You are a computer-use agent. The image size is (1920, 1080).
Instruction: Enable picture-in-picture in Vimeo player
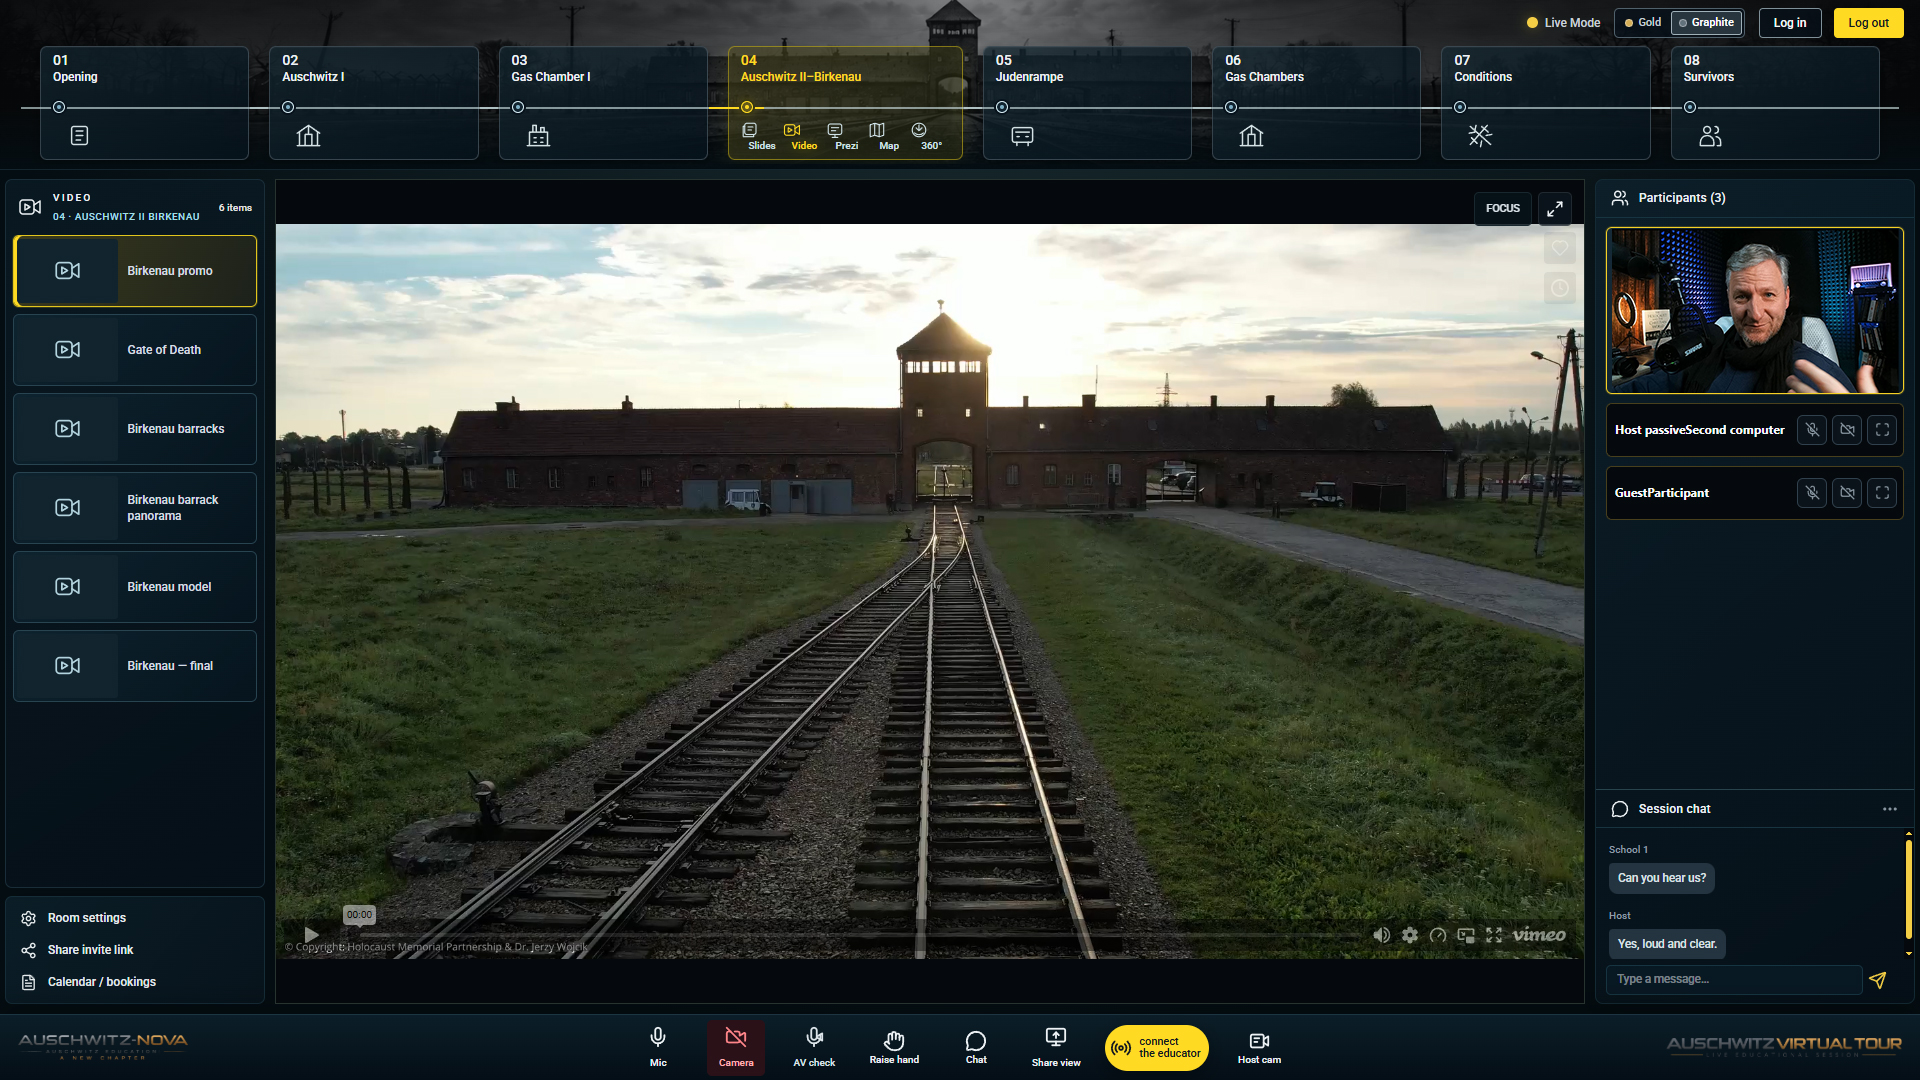point(1466,935)
